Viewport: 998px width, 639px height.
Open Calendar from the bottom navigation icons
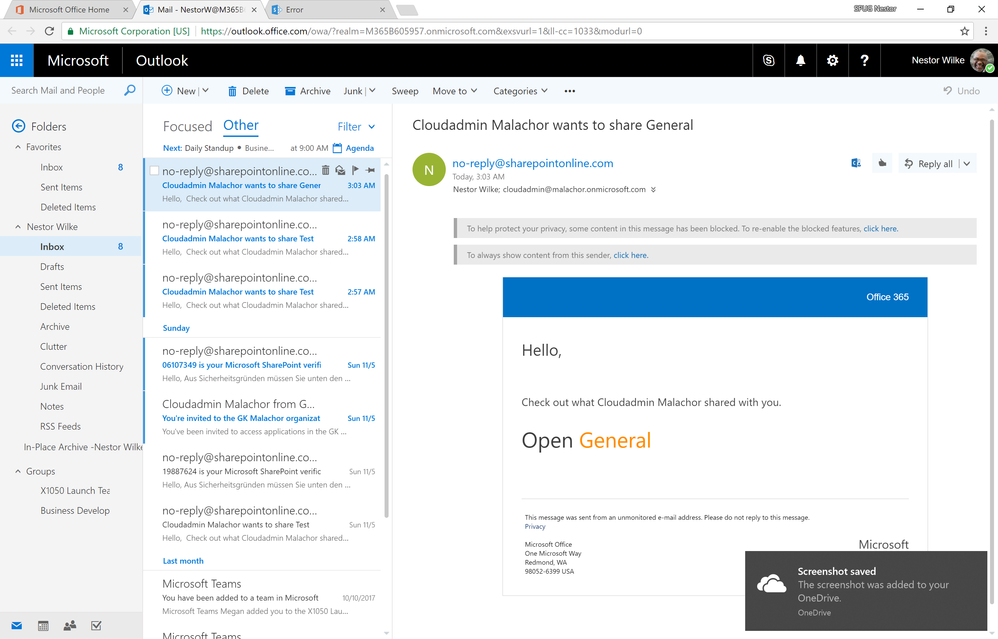(x=43, y=626)
